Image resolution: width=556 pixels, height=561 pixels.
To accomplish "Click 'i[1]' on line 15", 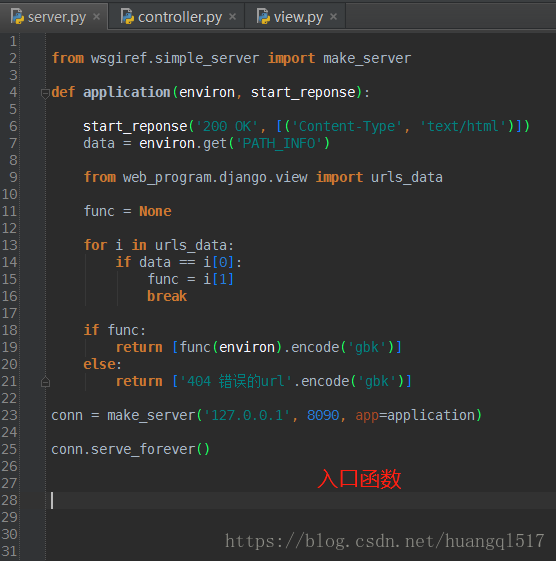I will pos(218,279).
